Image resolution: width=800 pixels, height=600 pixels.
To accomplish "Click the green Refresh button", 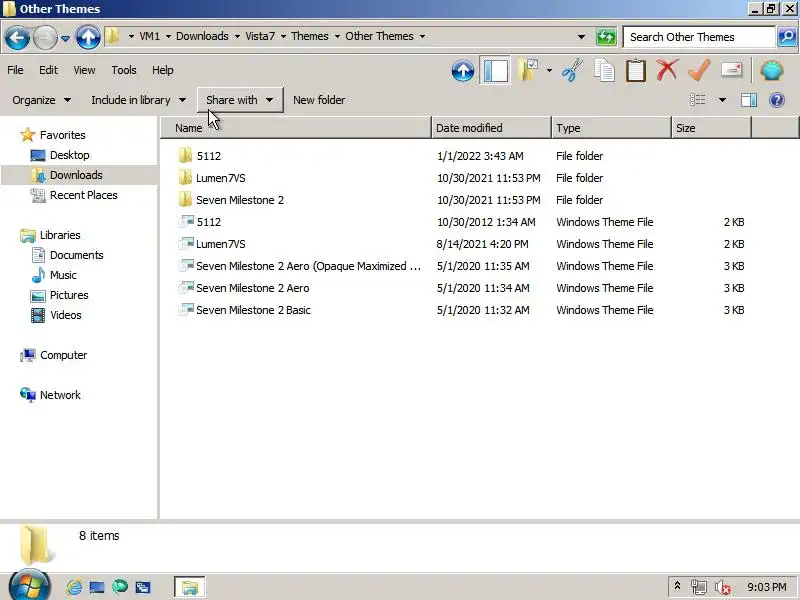I will point(606,37).
